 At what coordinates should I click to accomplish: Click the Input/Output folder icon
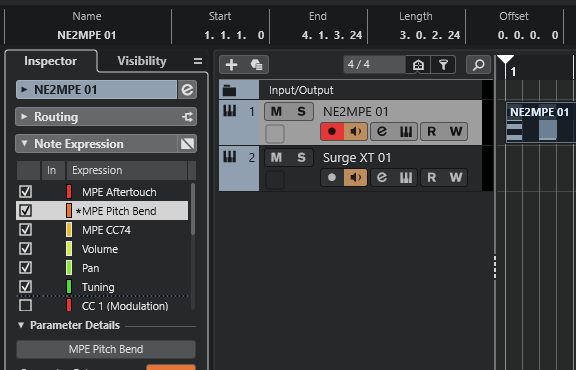230,90
